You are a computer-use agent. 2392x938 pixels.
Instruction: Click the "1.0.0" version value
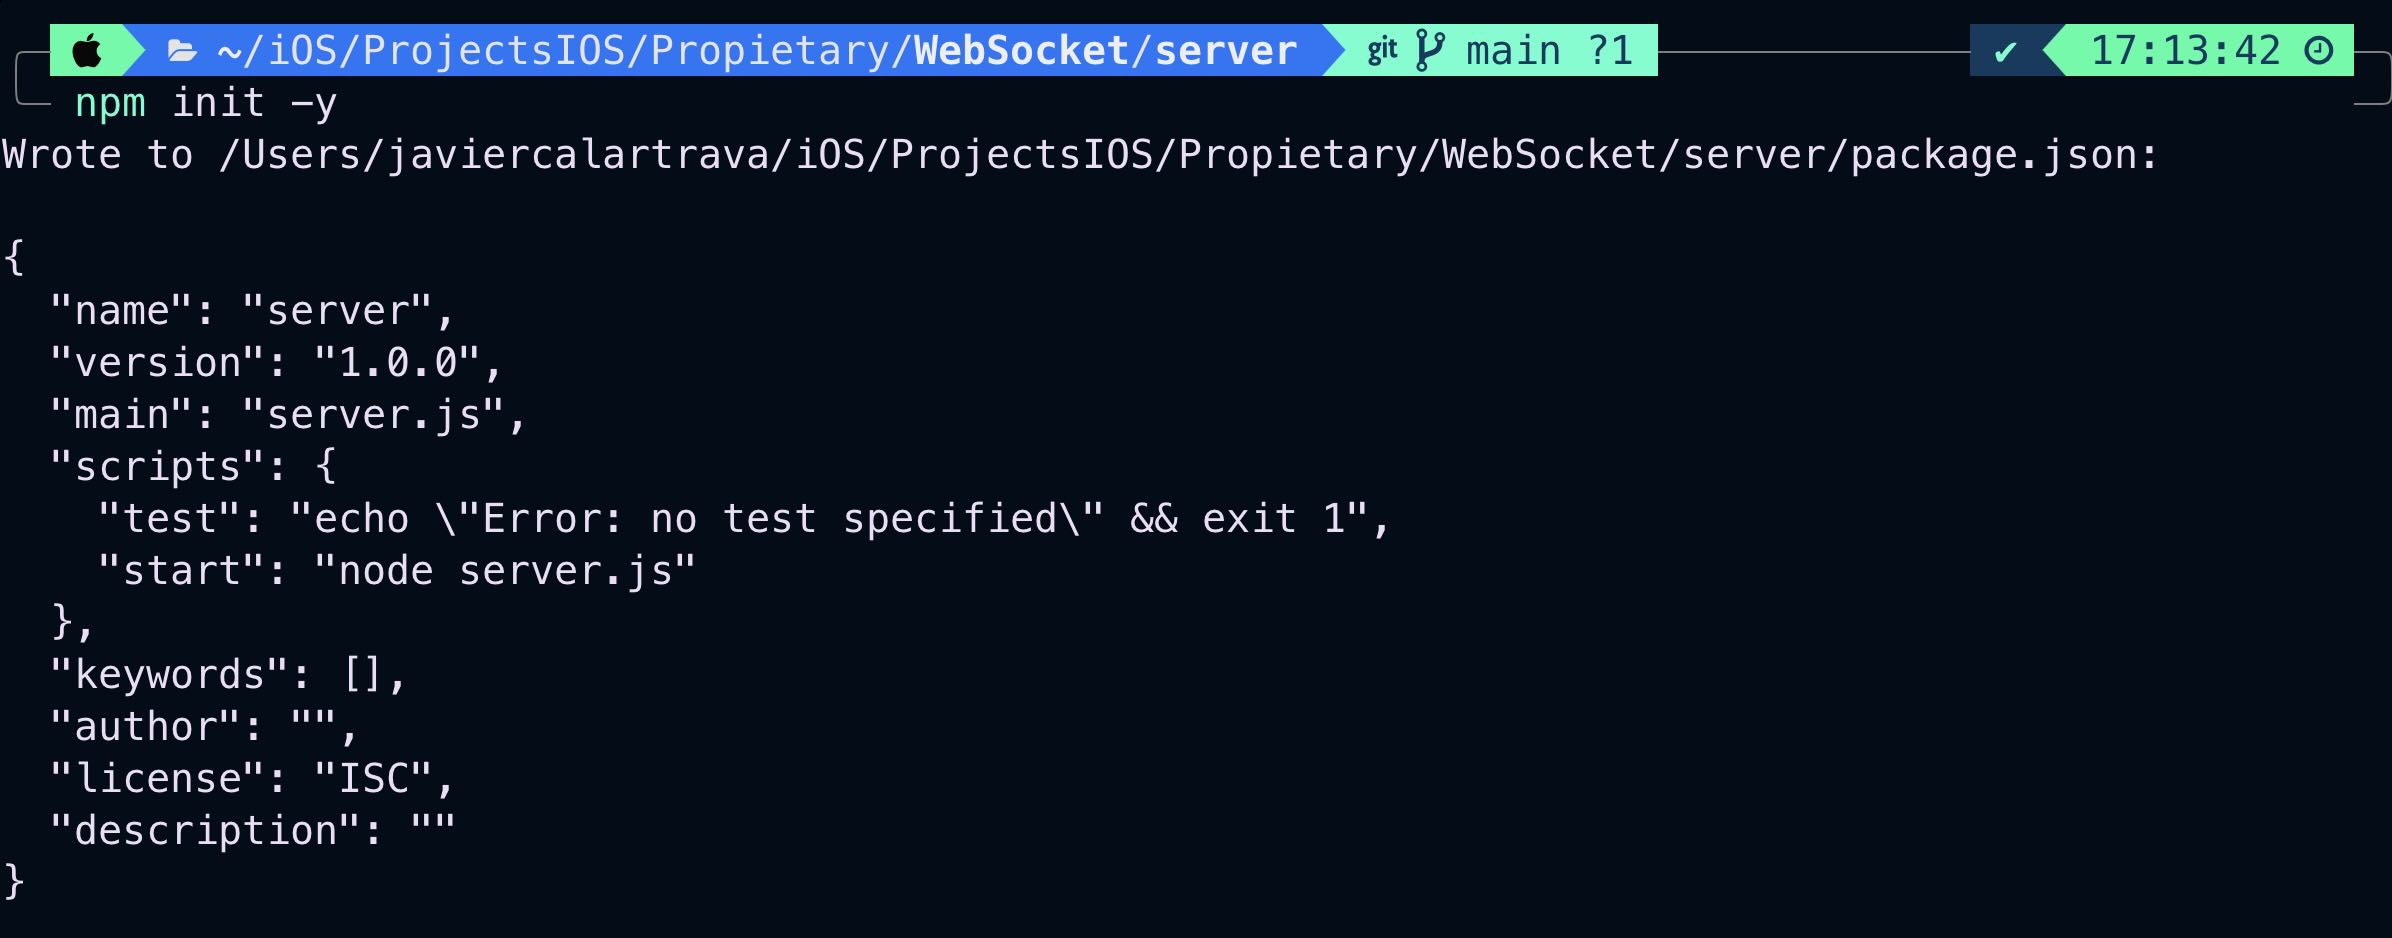pos(397,362)
